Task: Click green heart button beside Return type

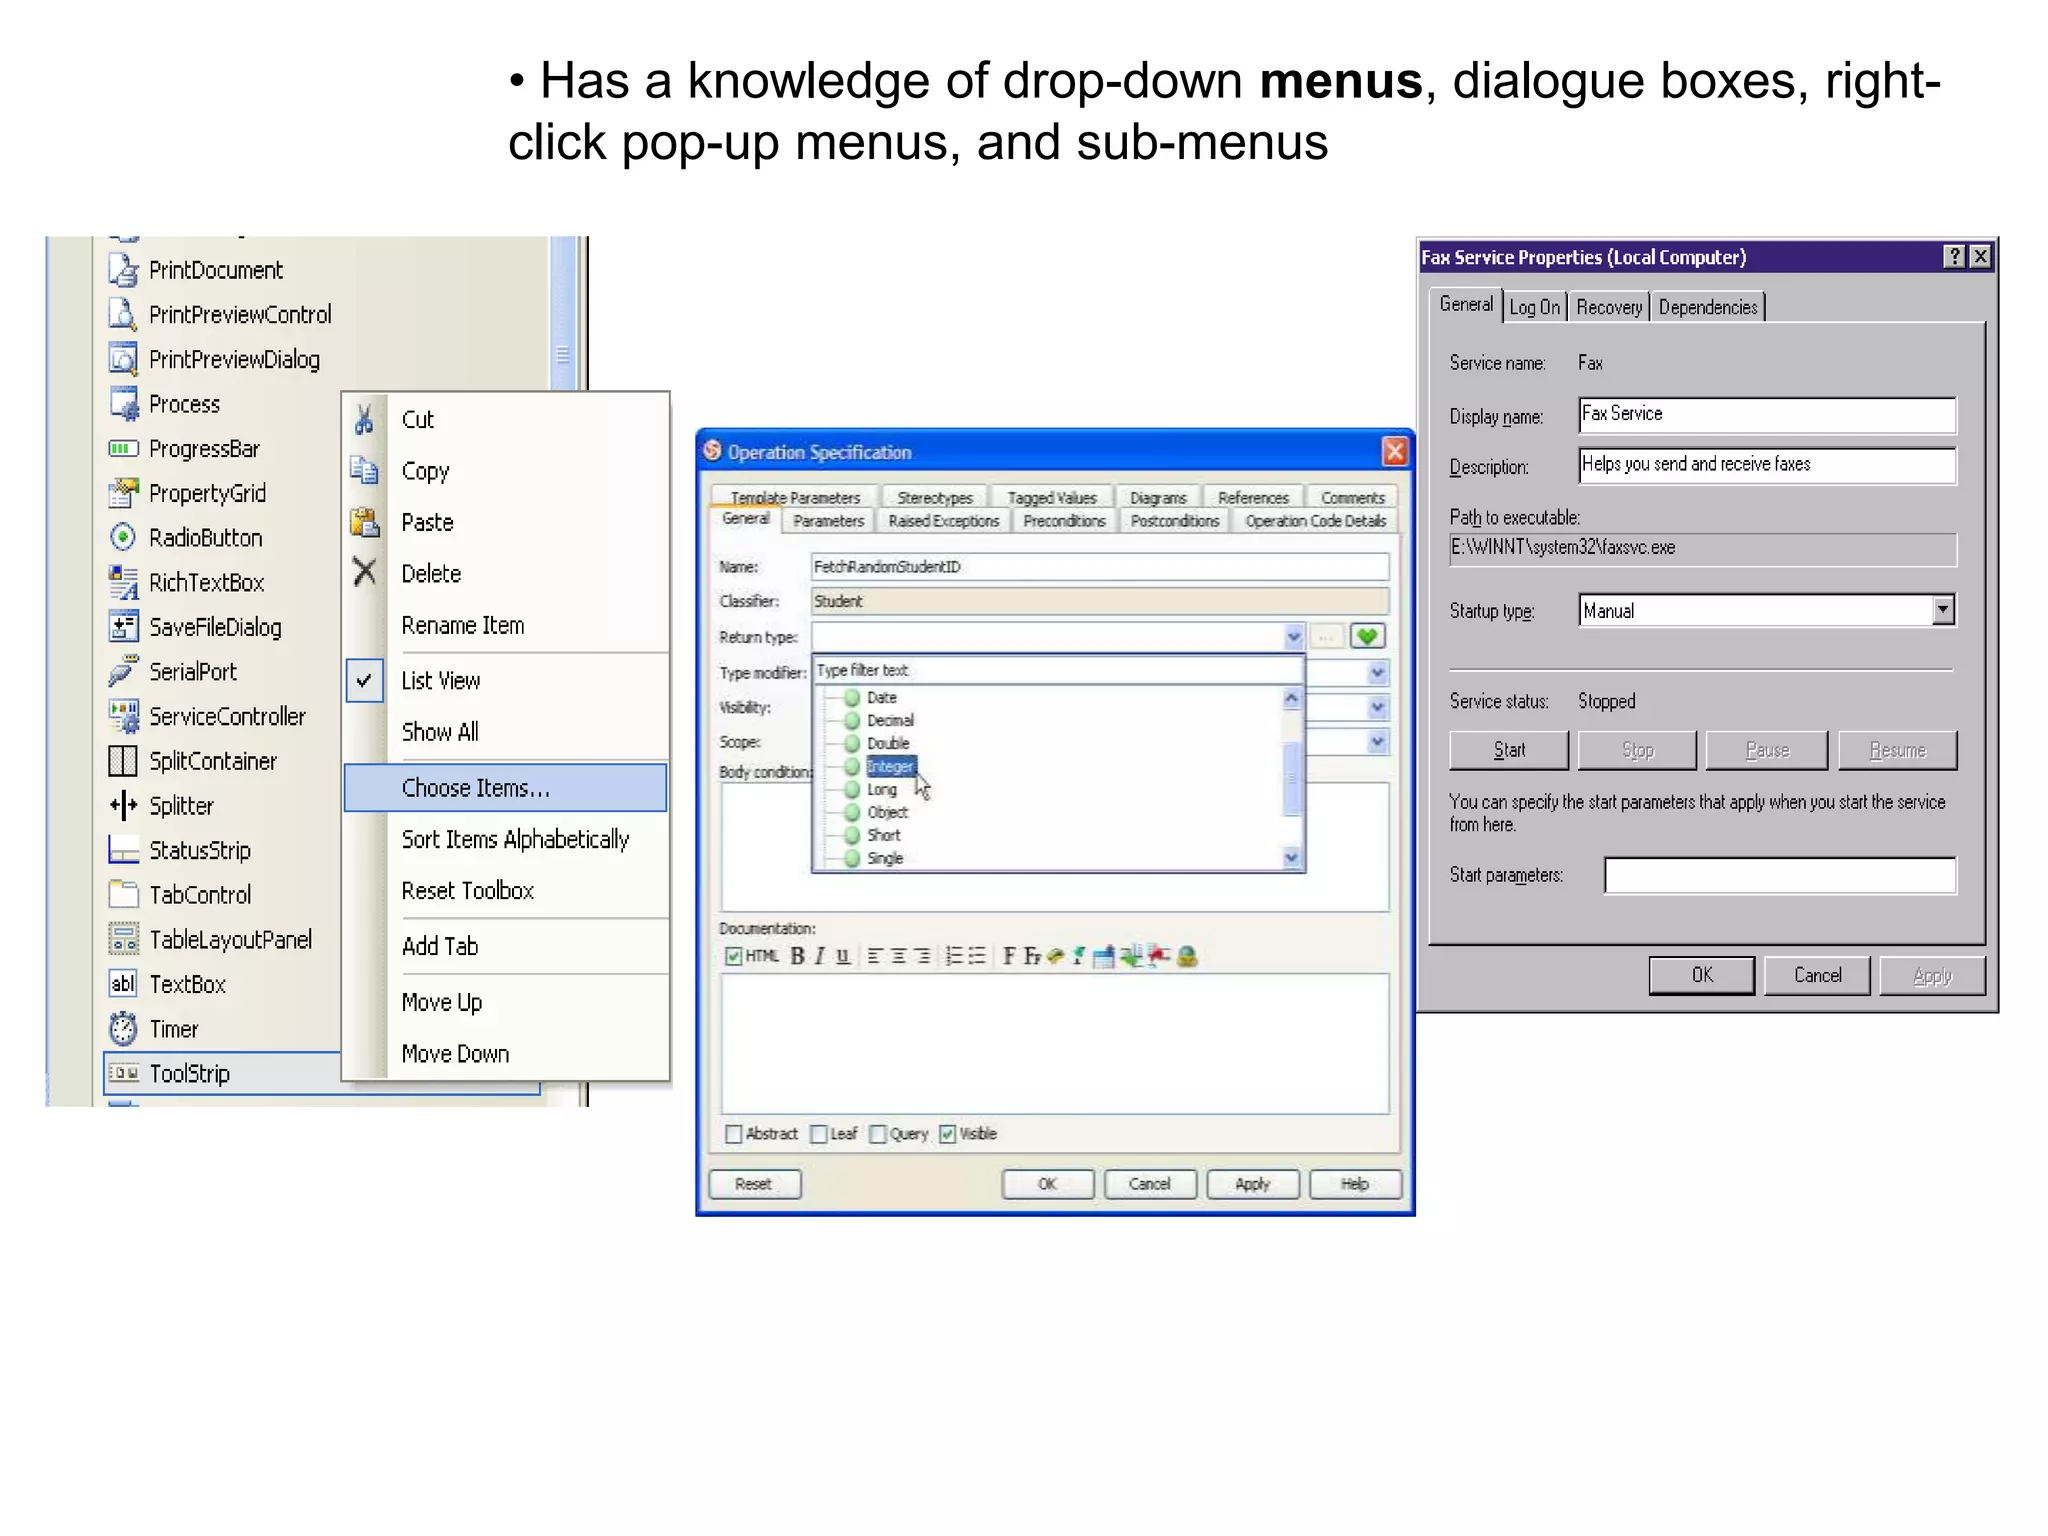Action: (x=1367, y=636)
